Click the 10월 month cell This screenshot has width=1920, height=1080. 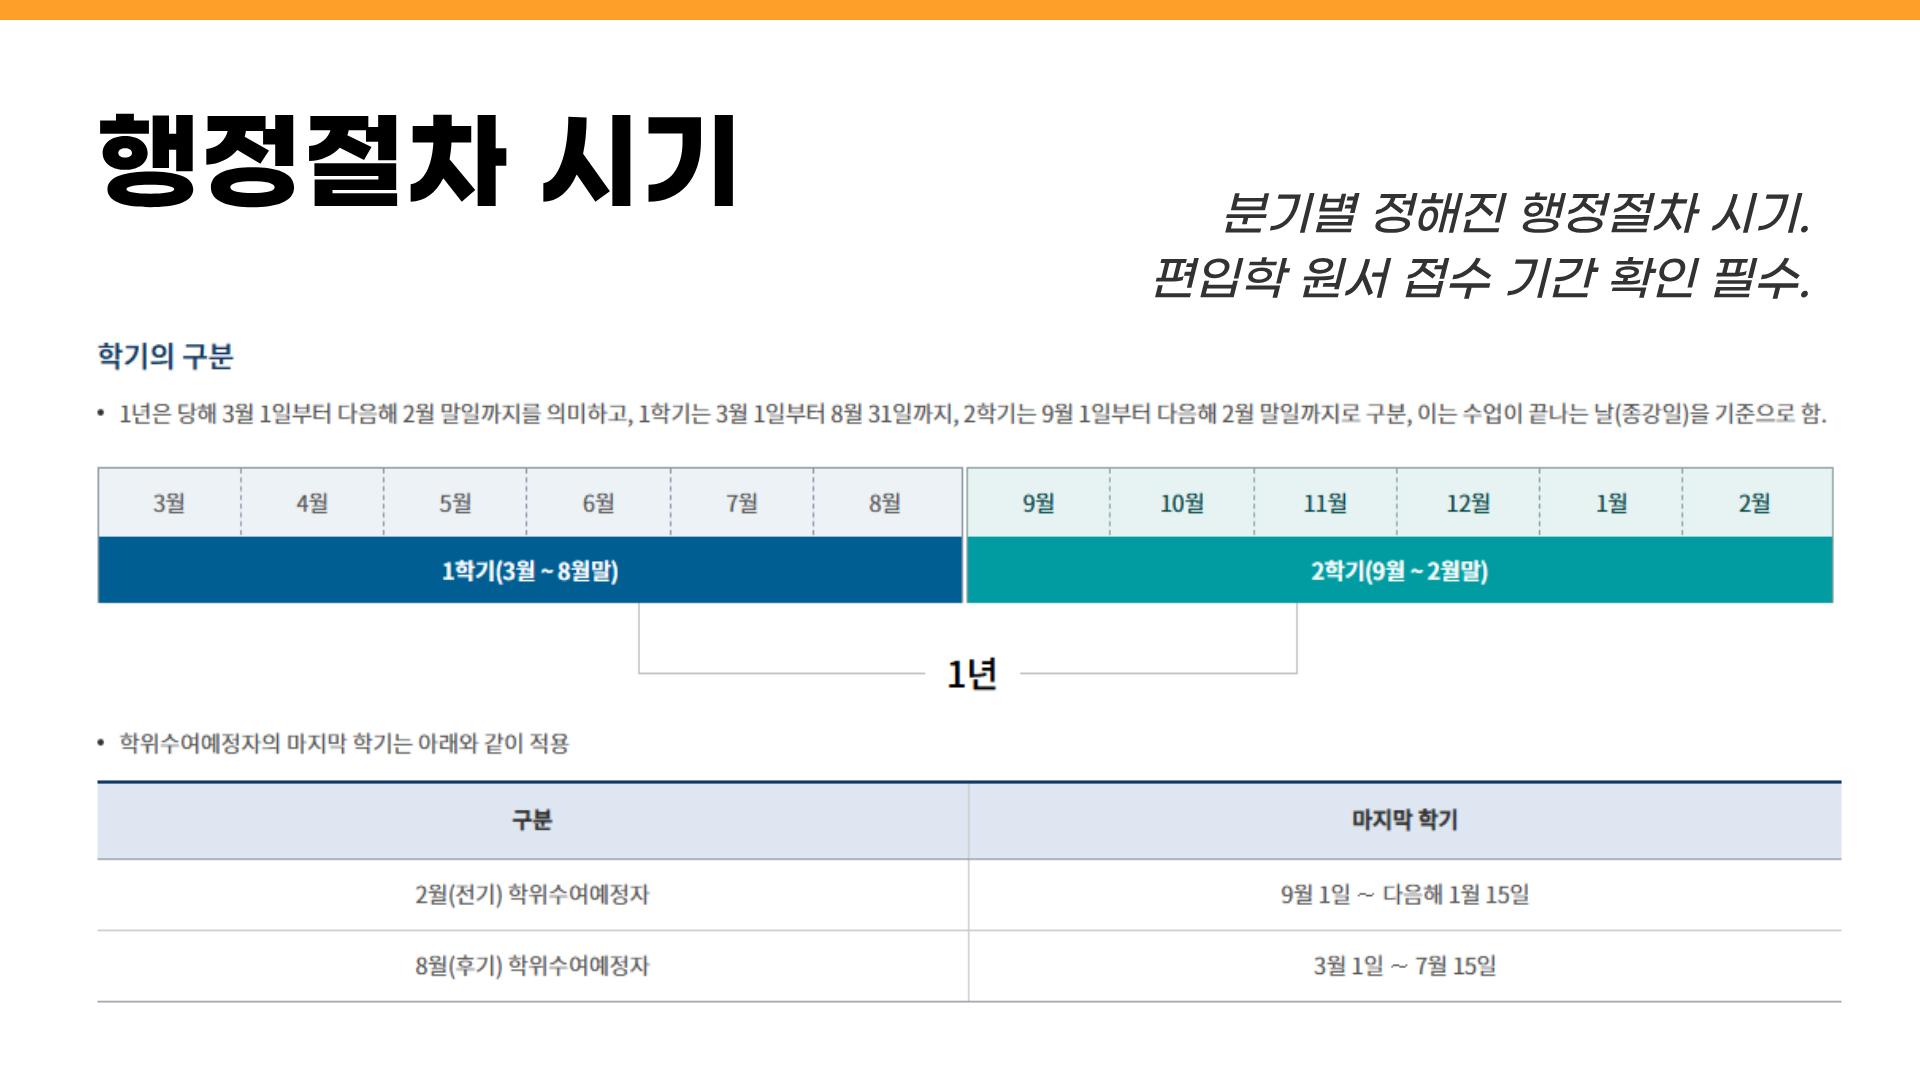1182,502
